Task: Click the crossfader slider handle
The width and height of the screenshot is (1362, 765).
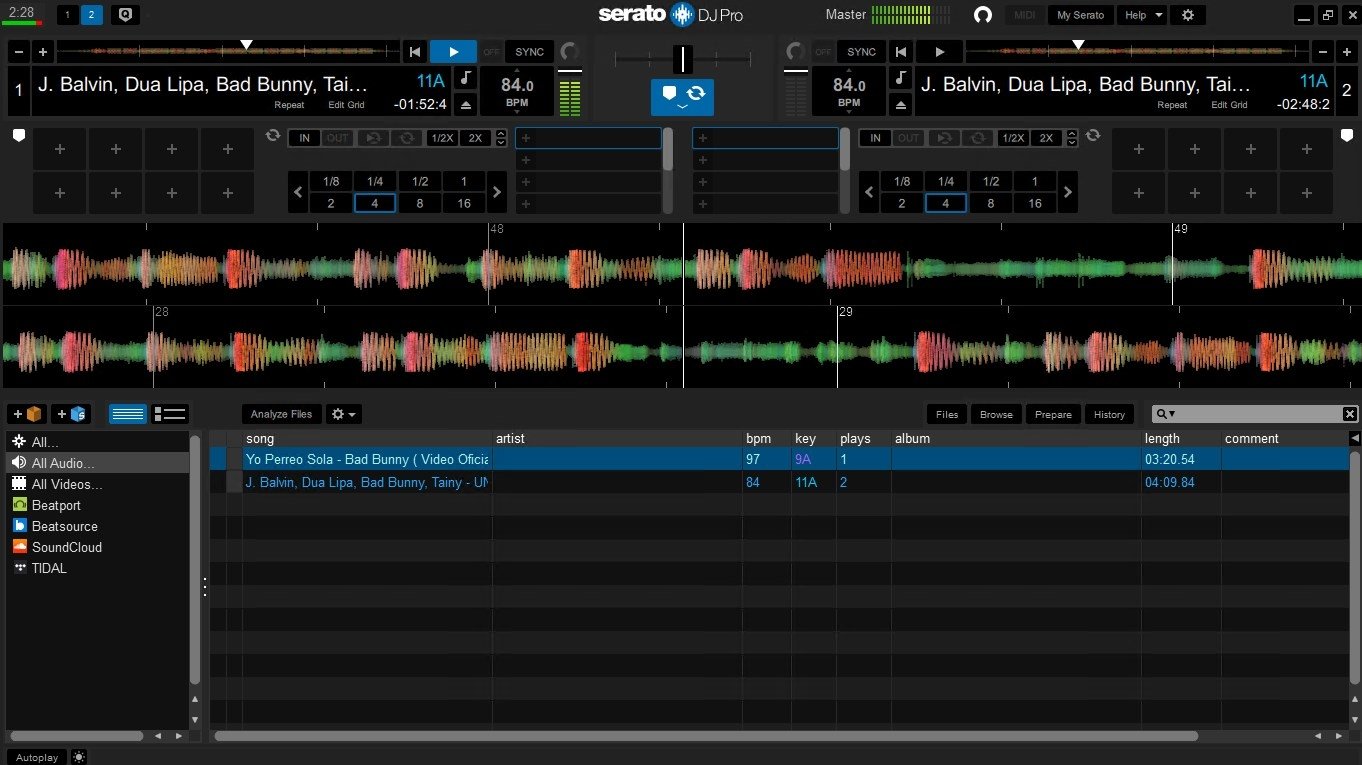Action: tap(683, 59)
